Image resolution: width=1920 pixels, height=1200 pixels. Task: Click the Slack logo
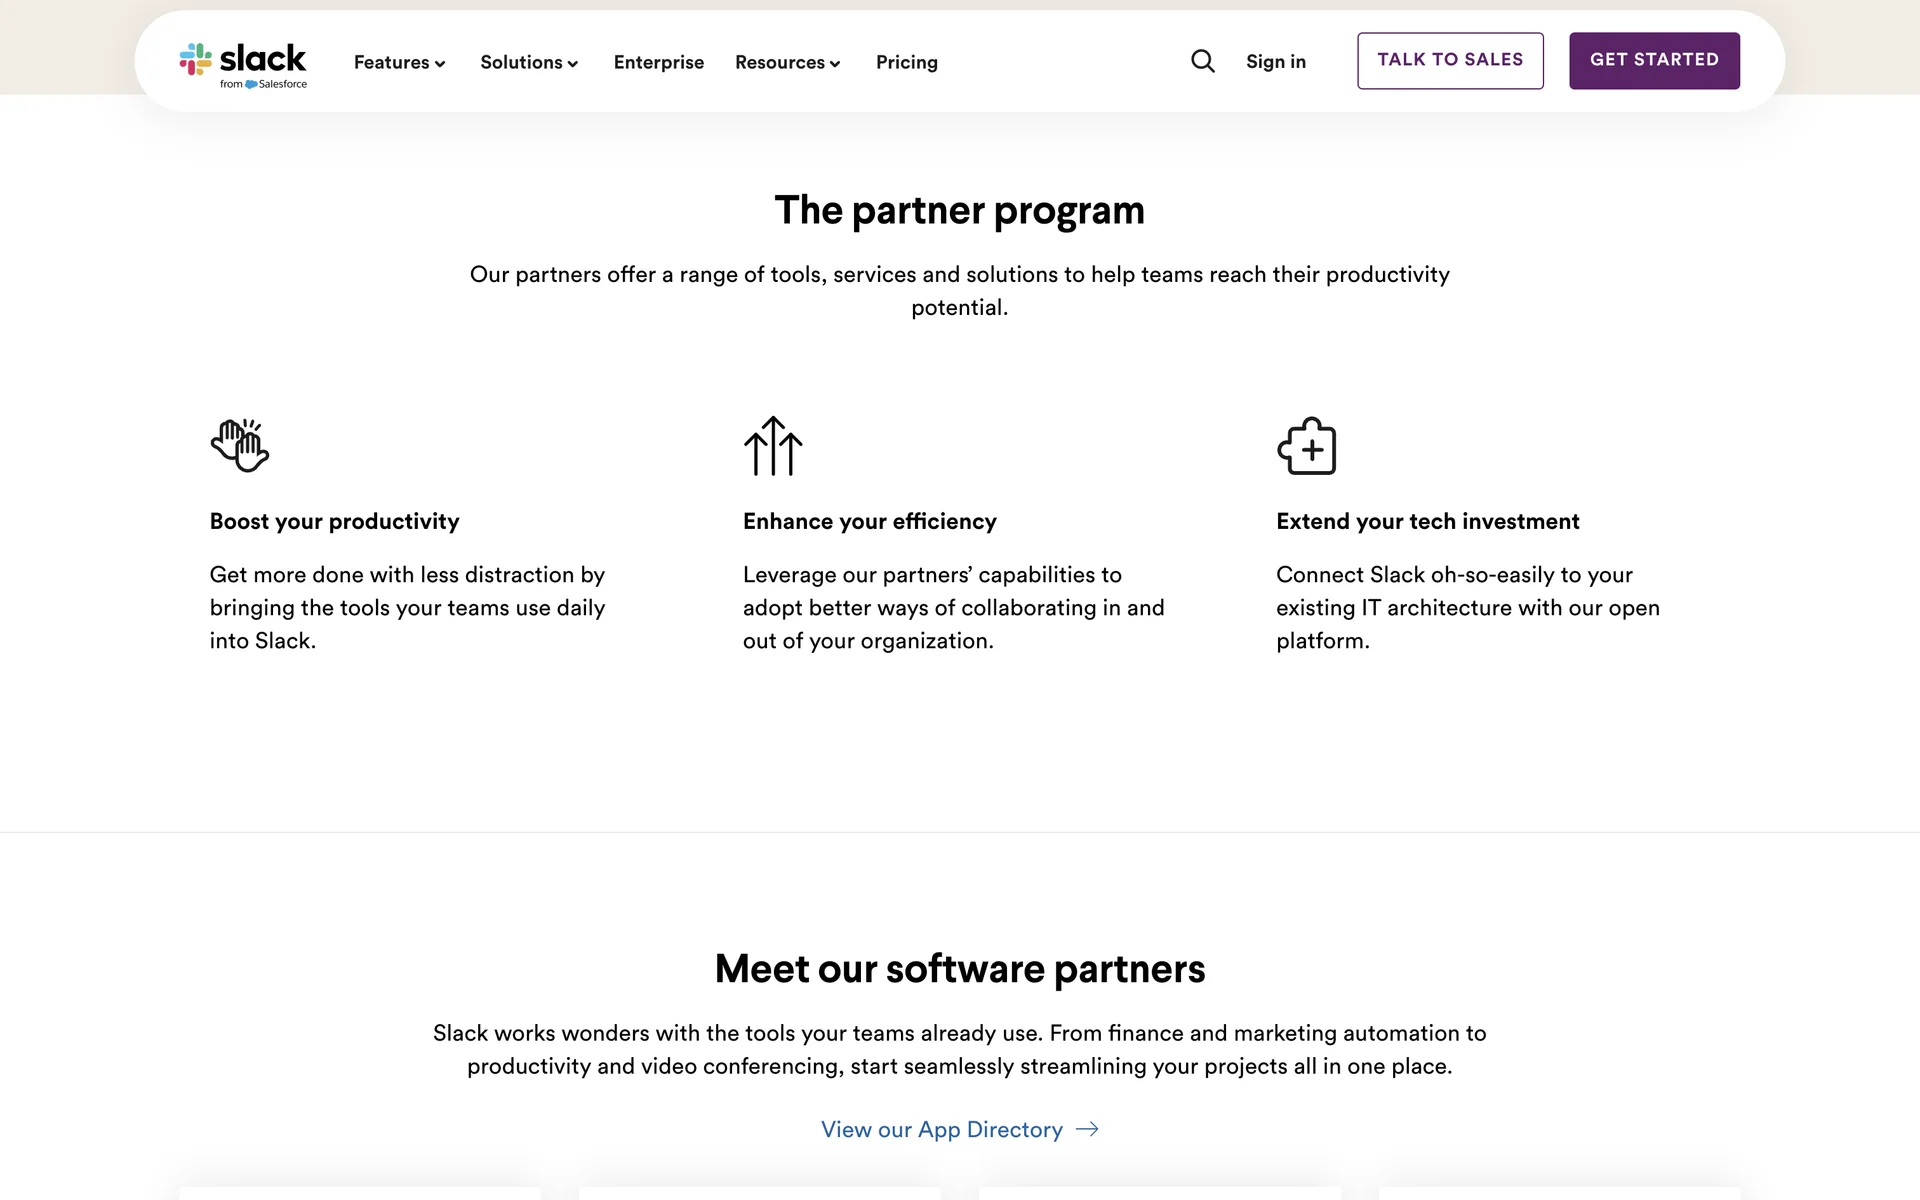[243, 60]
